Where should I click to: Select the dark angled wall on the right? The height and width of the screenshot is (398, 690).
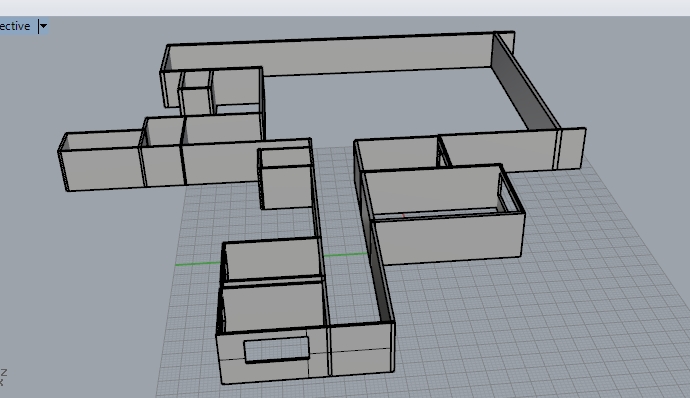coord(523,82)
